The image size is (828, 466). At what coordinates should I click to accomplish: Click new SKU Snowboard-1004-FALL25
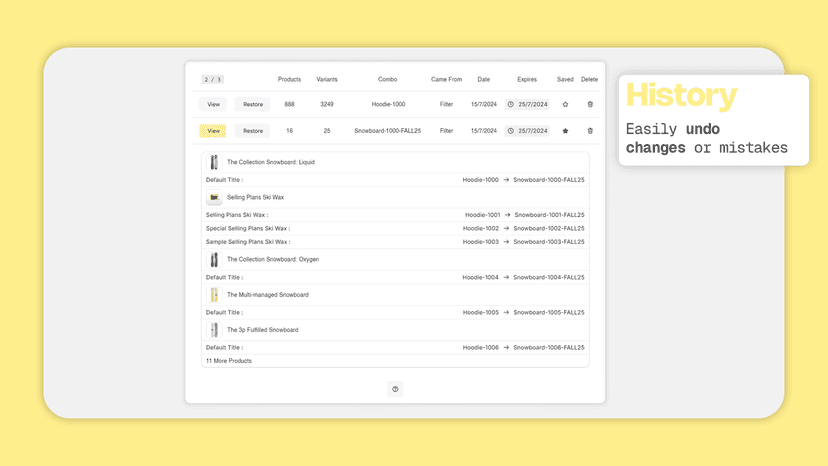(549, 277)
